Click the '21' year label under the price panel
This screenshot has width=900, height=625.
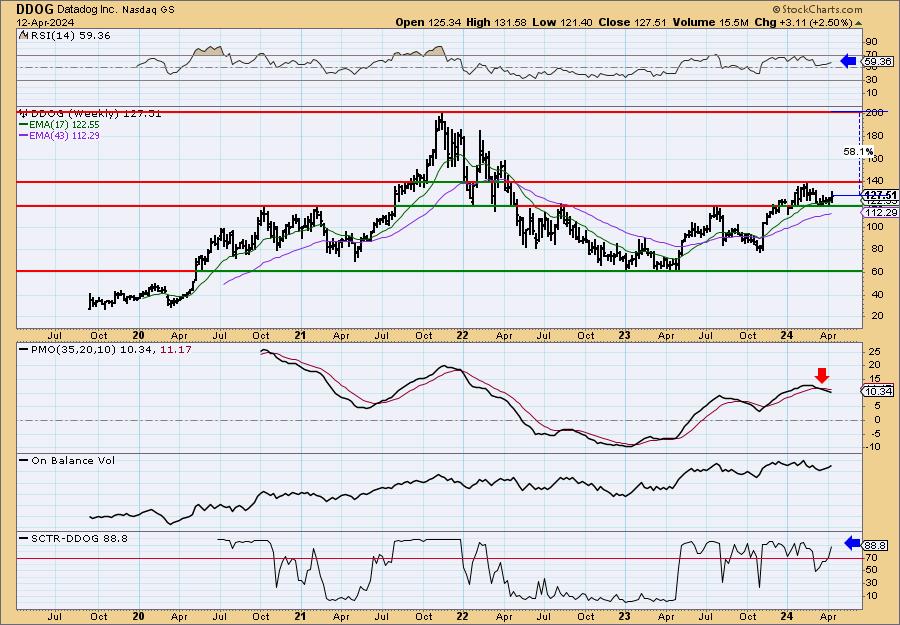click(300, 336)
